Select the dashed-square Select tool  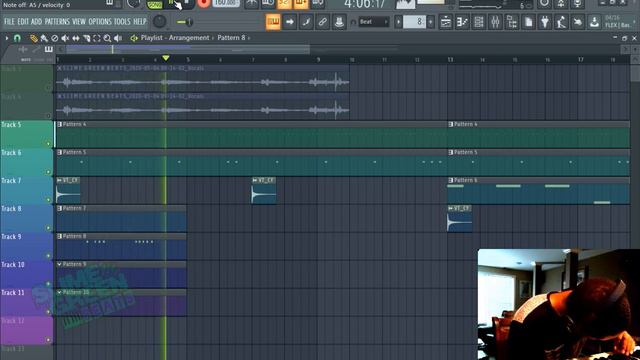(x=97, y=38)
